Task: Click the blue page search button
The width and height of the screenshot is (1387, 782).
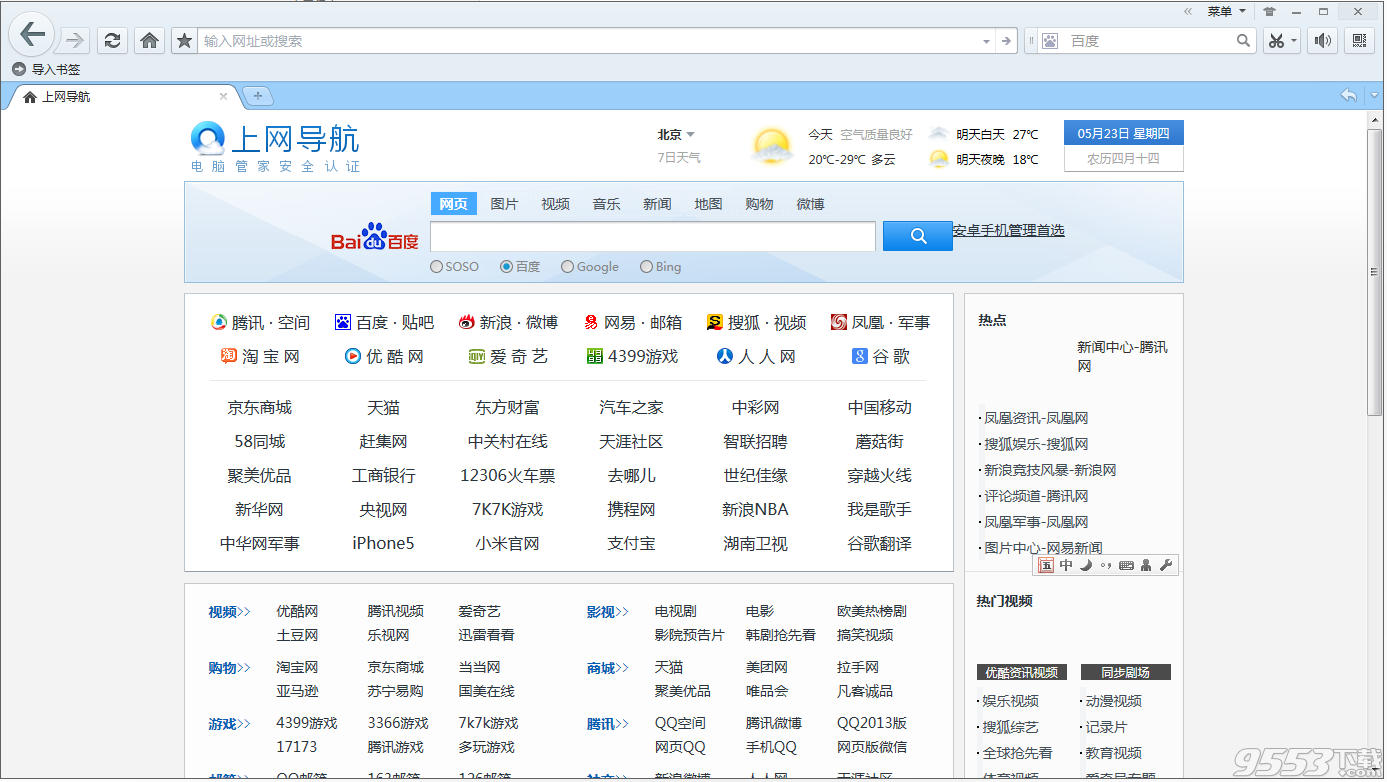Action: click(918, 237)
